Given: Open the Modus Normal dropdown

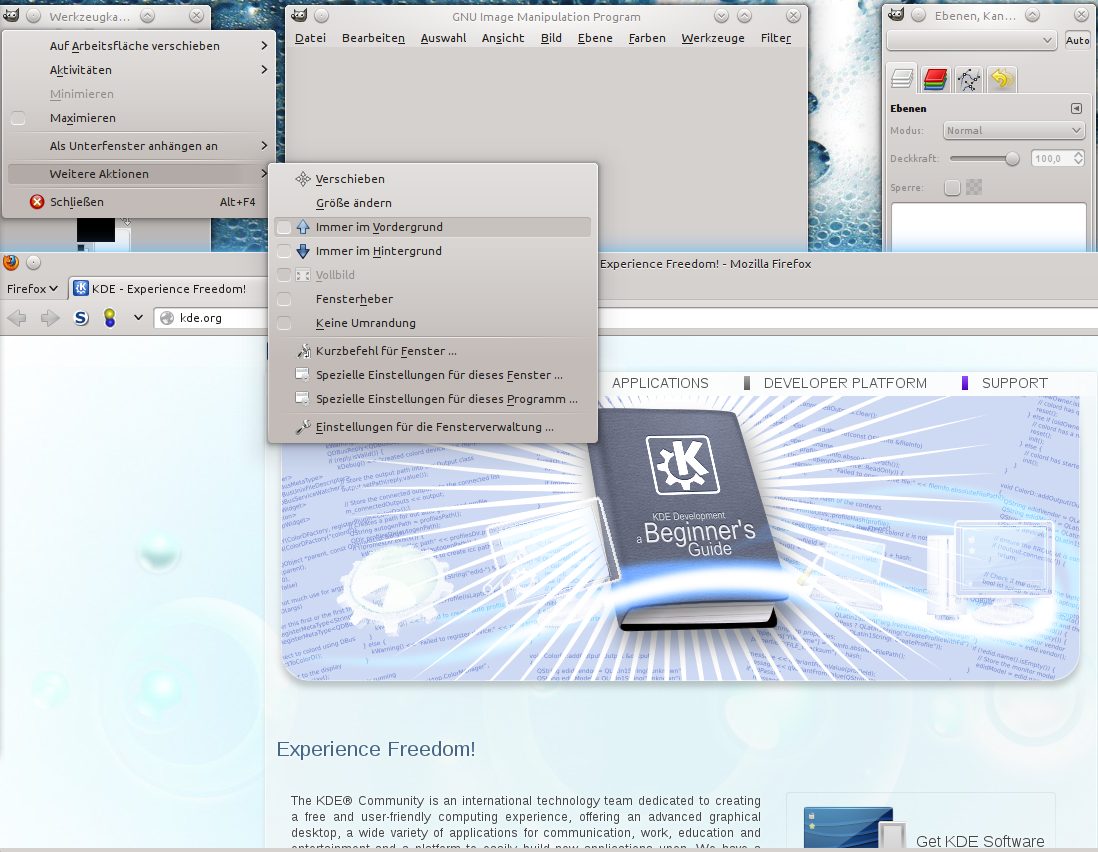Looking at the screenshot, I should click(1014, 130).
